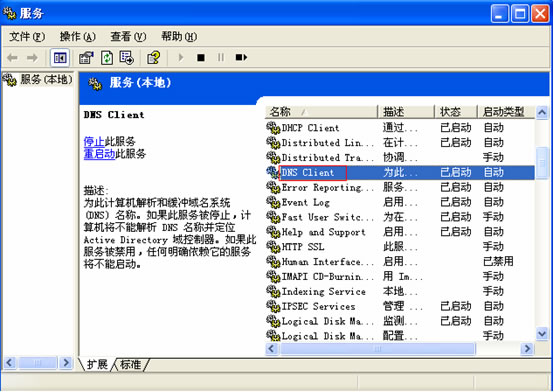Select the Human Interface... service row
The height and width of the screenshot is (392, 554).
tap(400, 262)
